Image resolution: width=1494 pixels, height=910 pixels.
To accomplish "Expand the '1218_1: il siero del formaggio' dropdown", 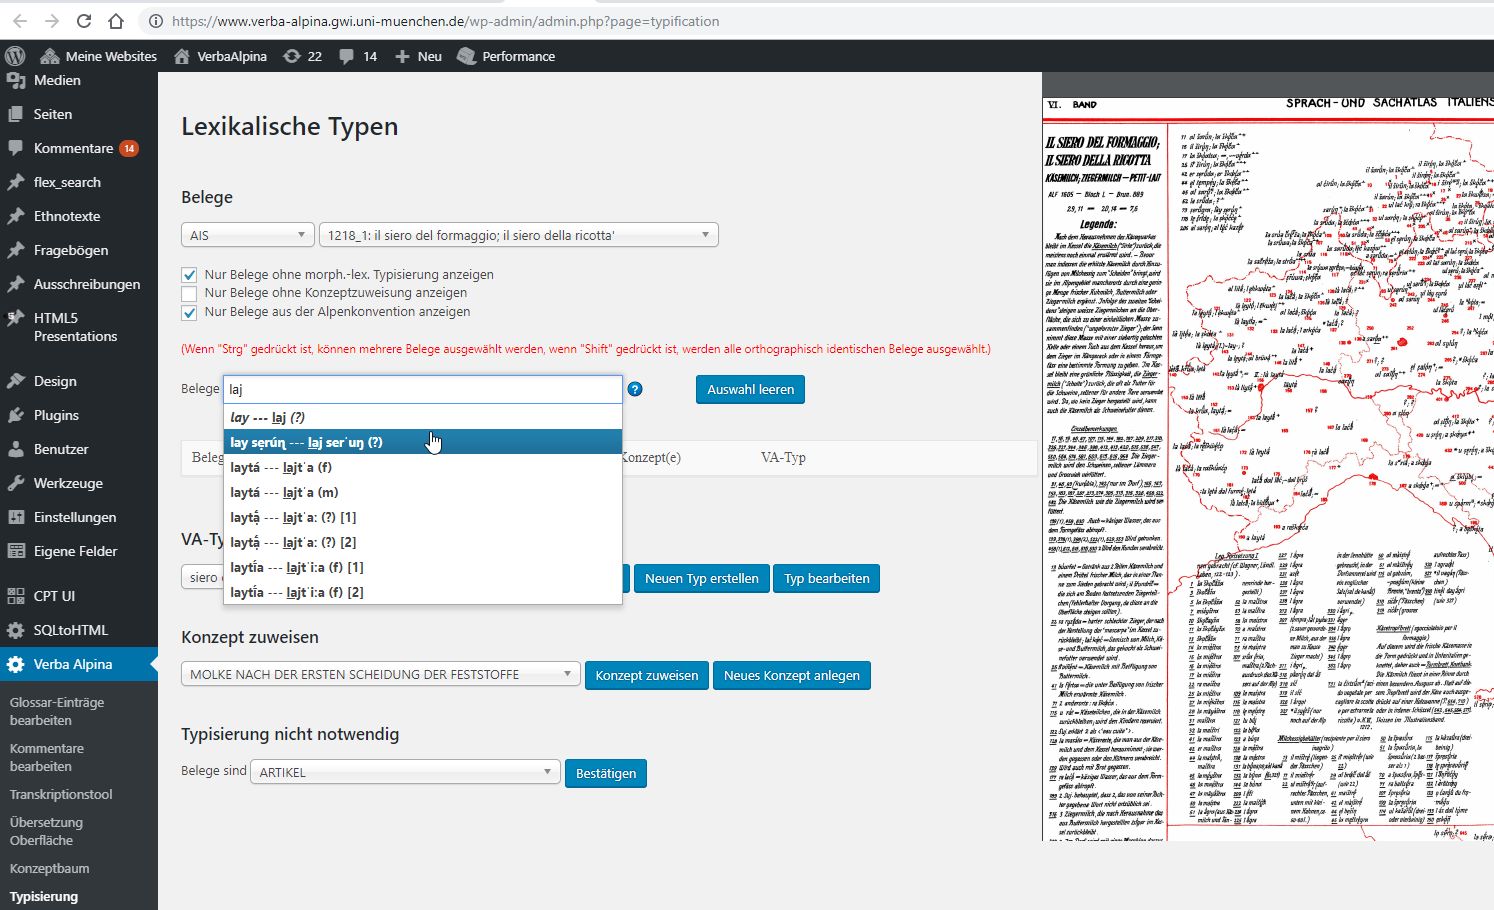I will coord(518,235).
